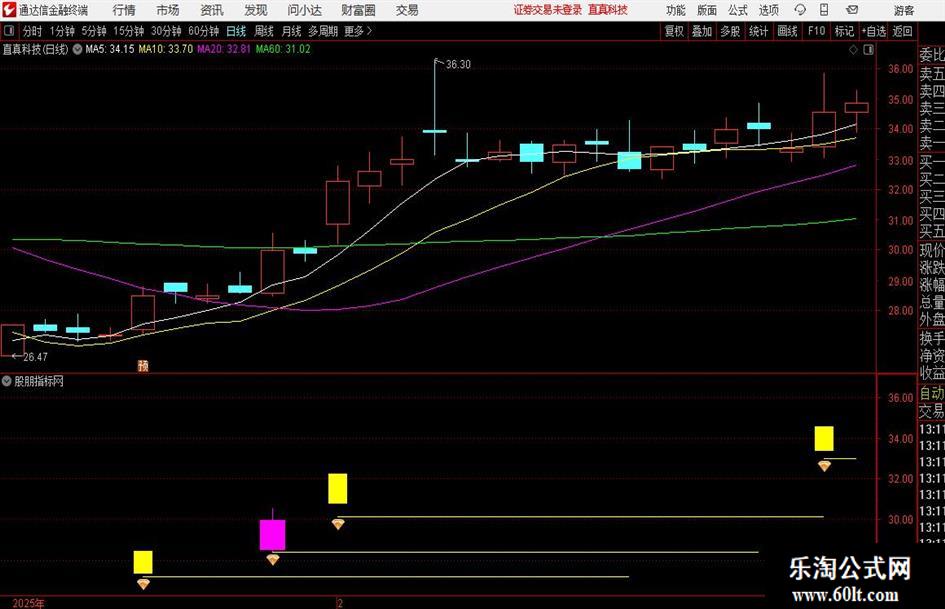Click the diamond icon under middle yellow bar
The width and height of the screenshot is (945, 609).
point(338,525)
